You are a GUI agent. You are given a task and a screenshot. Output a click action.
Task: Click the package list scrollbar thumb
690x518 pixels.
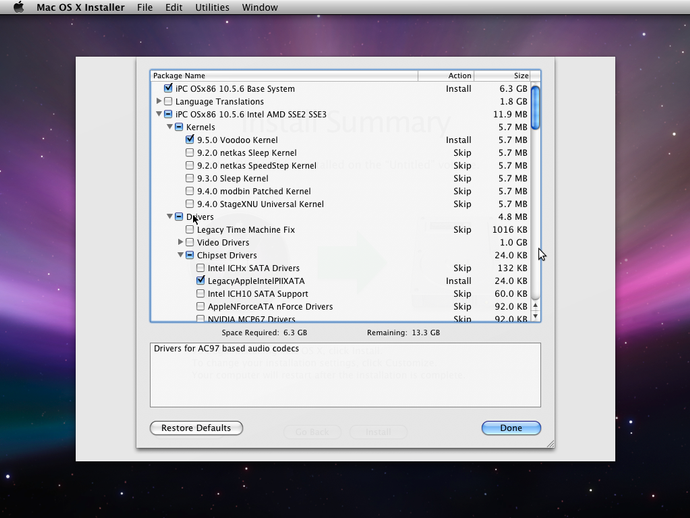(x=536, y=108)
